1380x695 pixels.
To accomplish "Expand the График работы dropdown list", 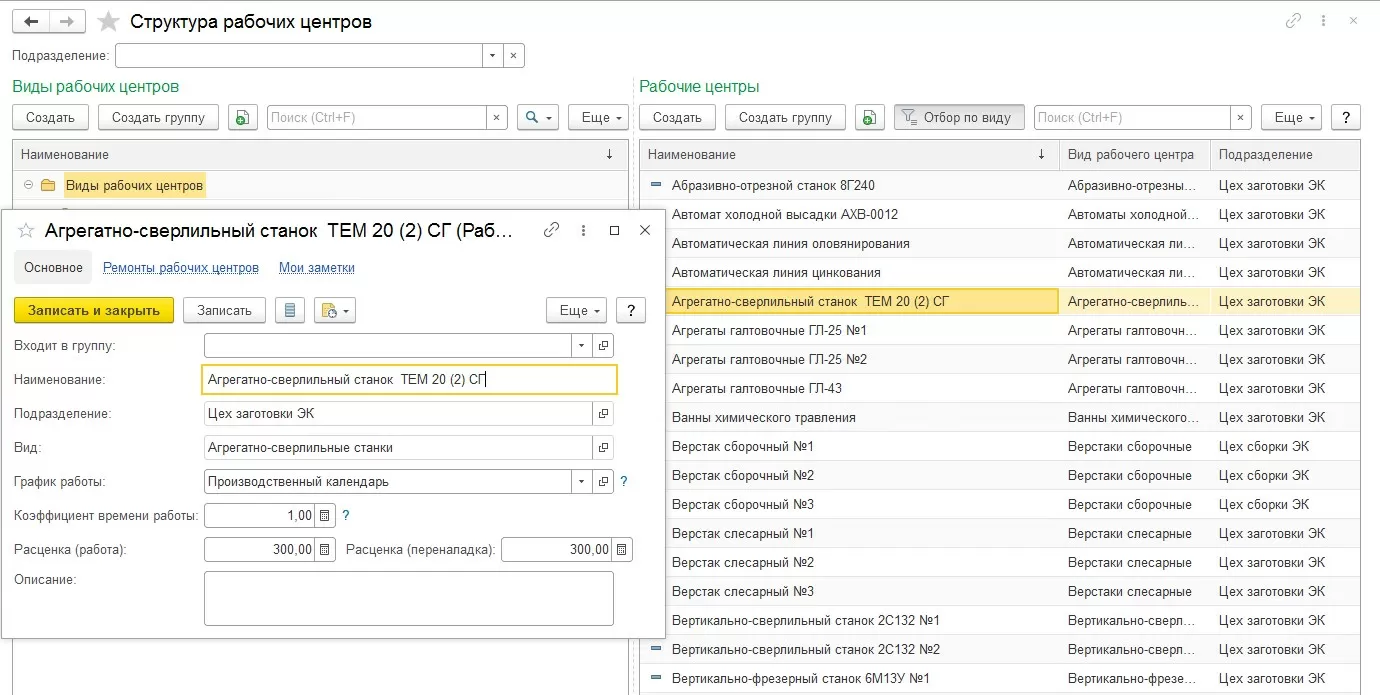I will [582, 482].
